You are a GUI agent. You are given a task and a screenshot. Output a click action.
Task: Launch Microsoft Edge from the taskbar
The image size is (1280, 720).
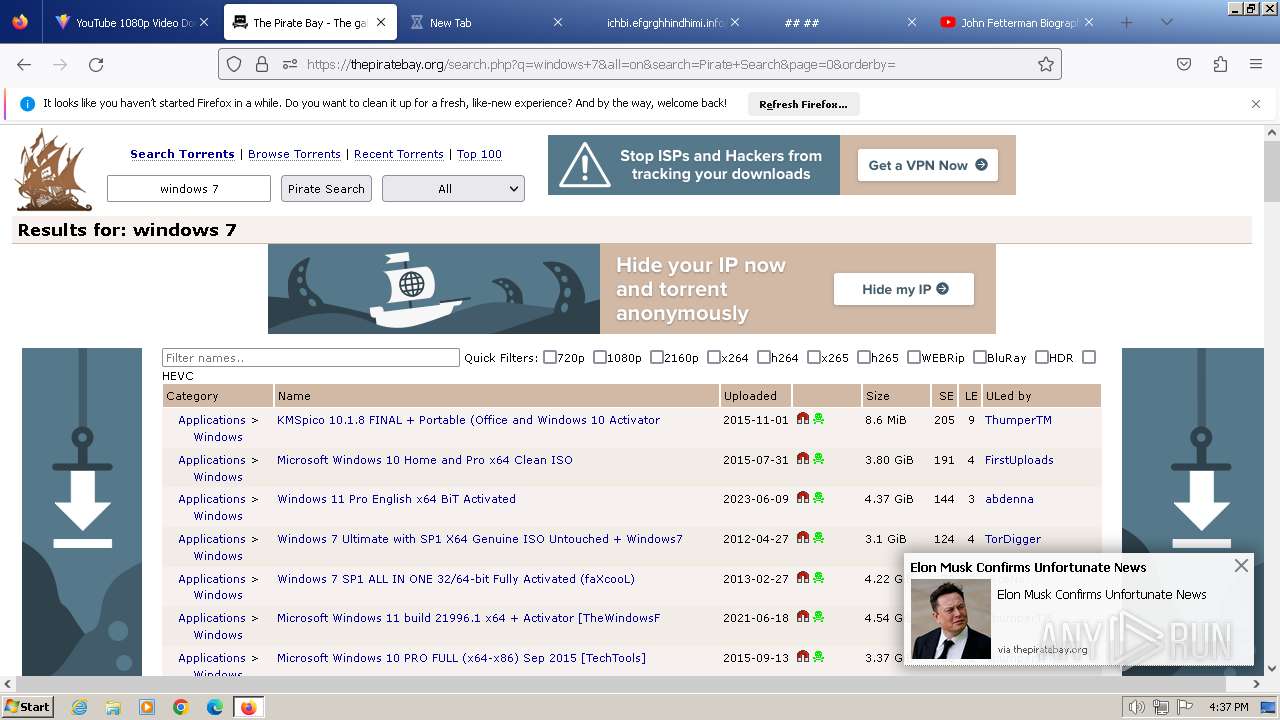tap(215, 707)
